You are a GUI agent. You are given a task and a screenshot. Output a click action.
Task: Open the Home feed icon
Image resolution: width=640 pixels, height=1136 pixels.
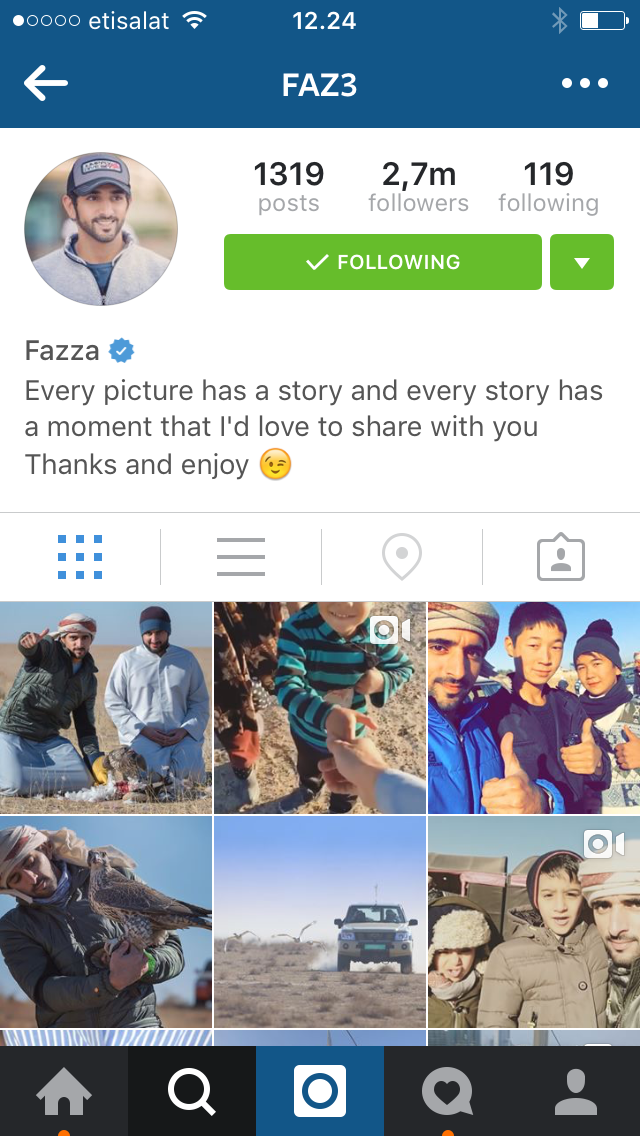(64, 1091)
